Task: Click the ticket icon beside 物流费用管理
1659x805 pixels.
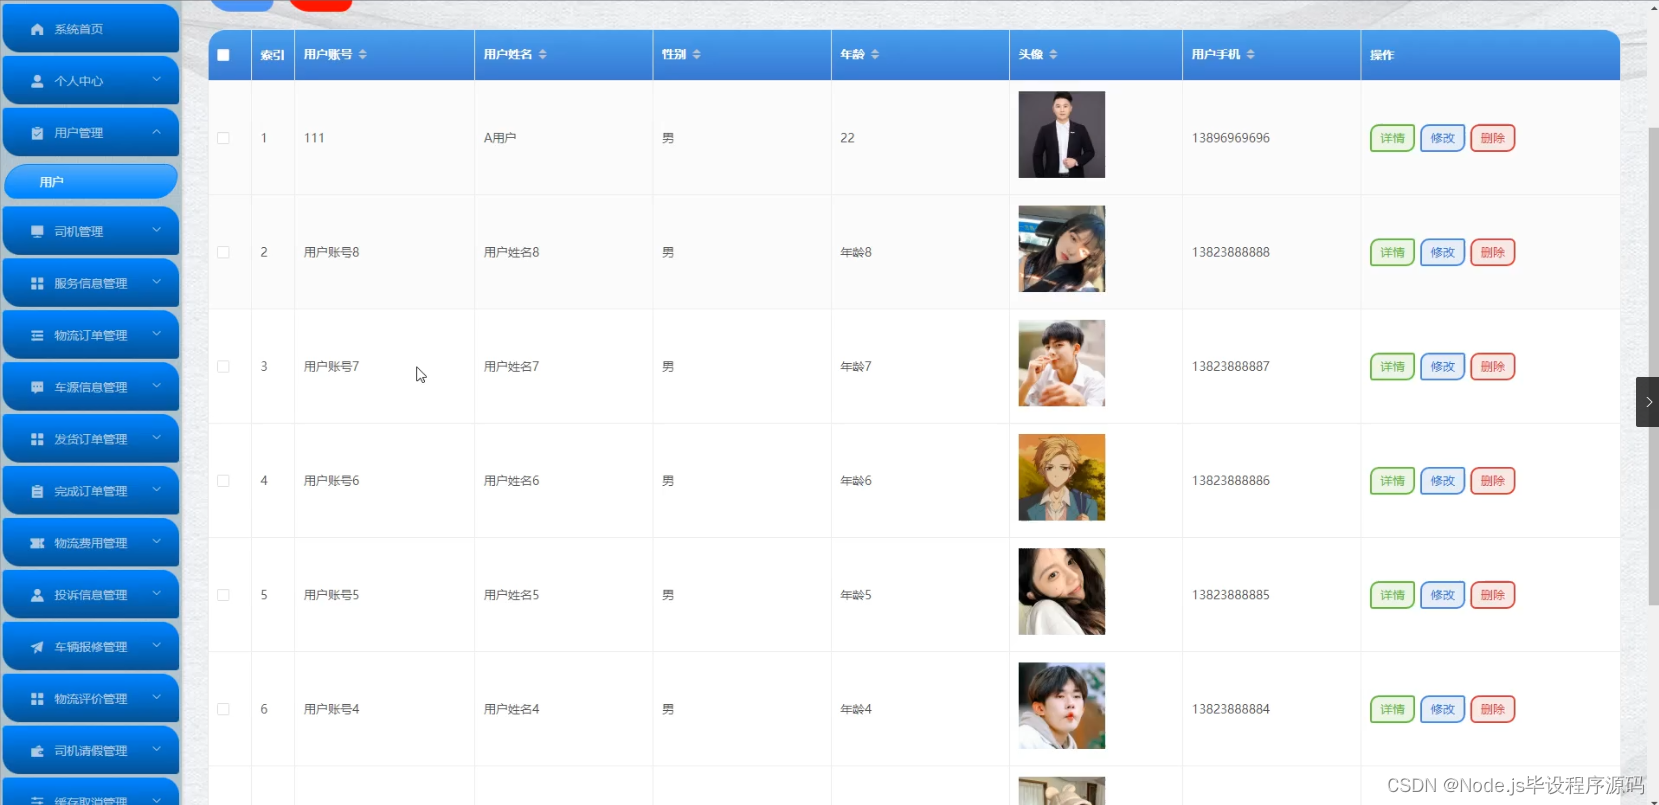Action: [37, 543]
